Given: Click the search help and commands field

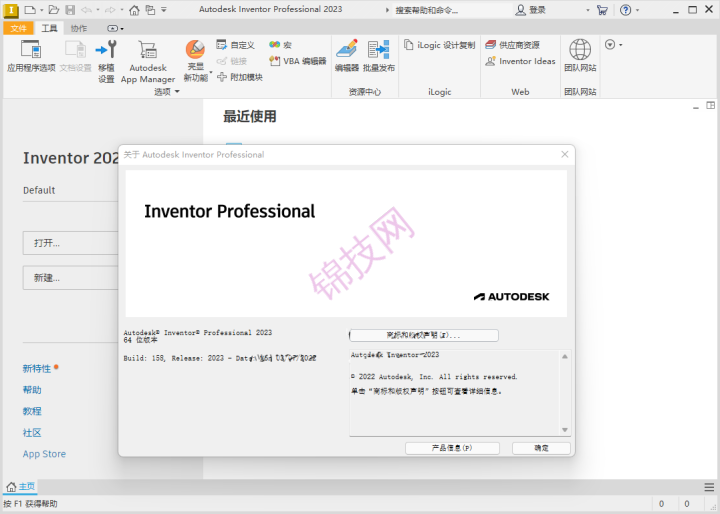Looking at the screenshot, I should [452, 10].
